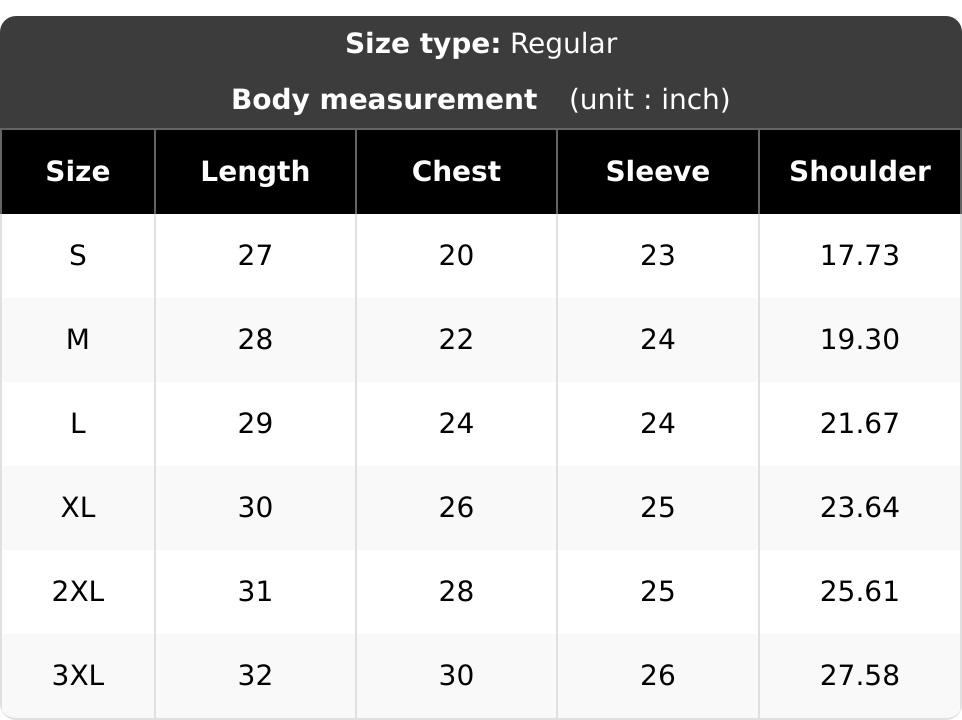Select the L size row label
Screen dimensions: 962x720
(x=78, y=423)
